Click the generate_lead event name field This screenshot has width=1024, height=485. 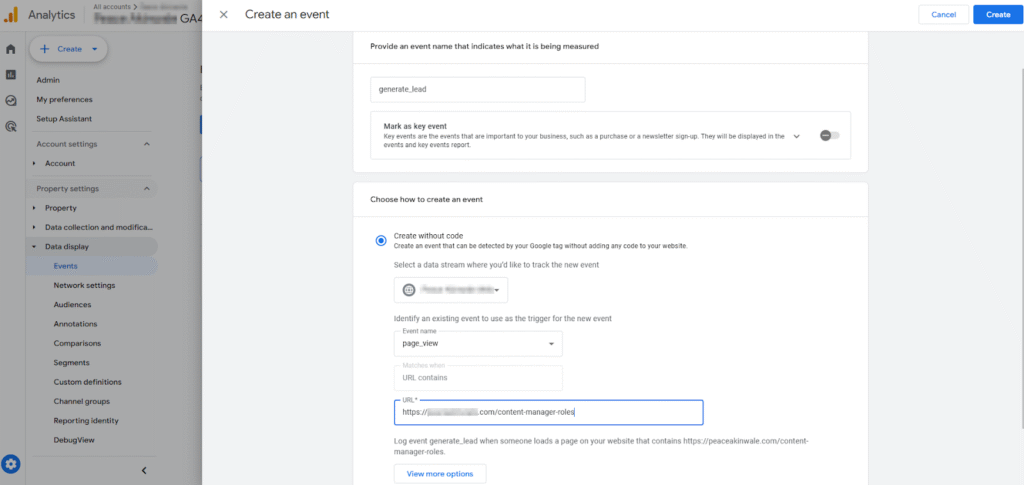point(477,90)
